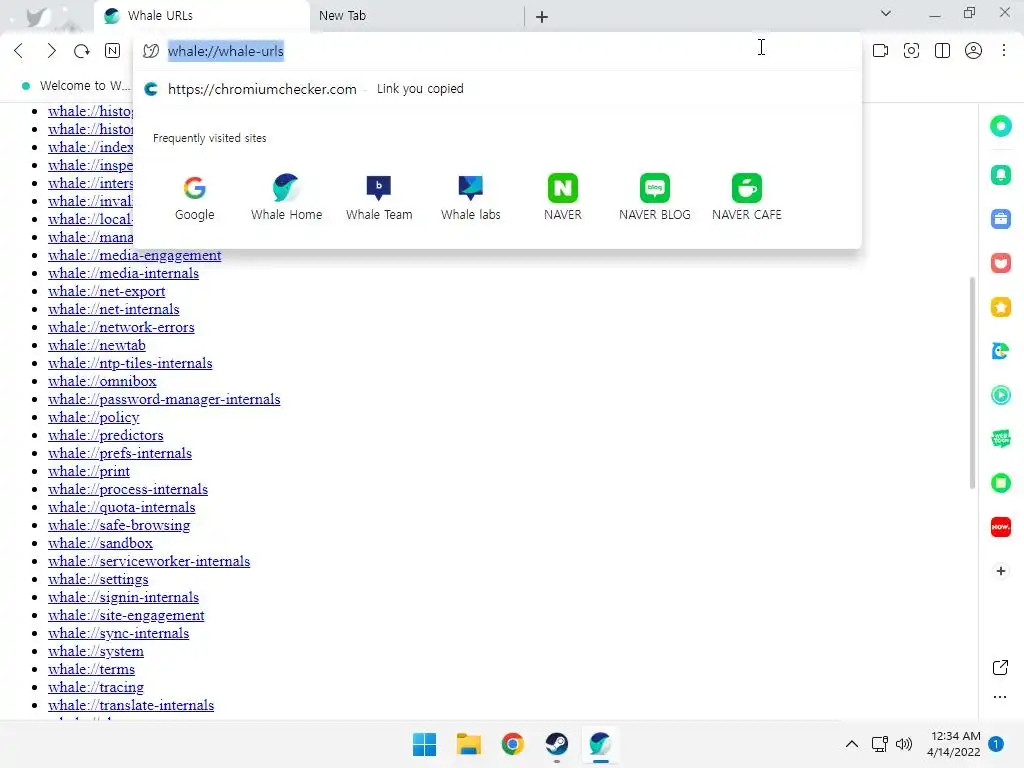Screen dimensions: 1024x768
Task: Open the NAVER CAFE shortcut
Action: [746, 199]
